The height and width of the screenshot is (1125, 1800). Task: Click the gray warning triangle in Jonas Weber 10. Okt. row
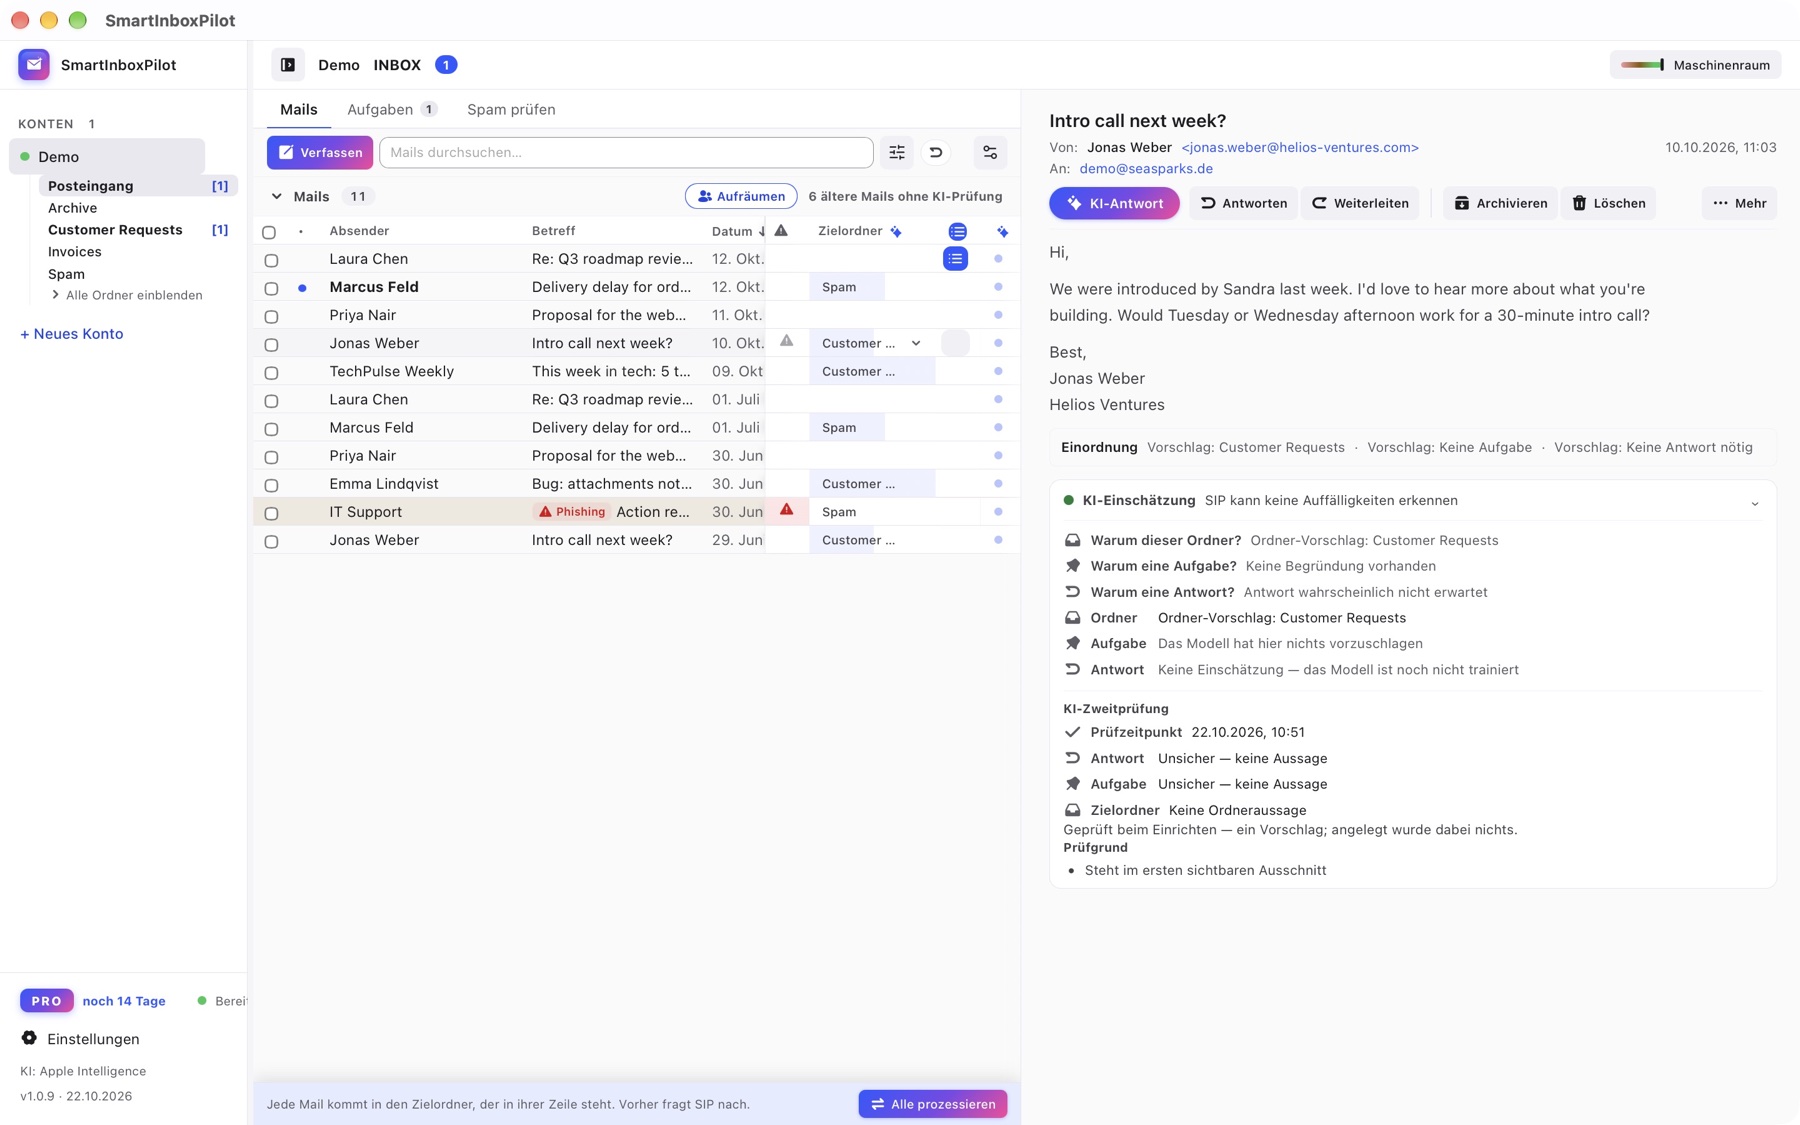[787, 341]
